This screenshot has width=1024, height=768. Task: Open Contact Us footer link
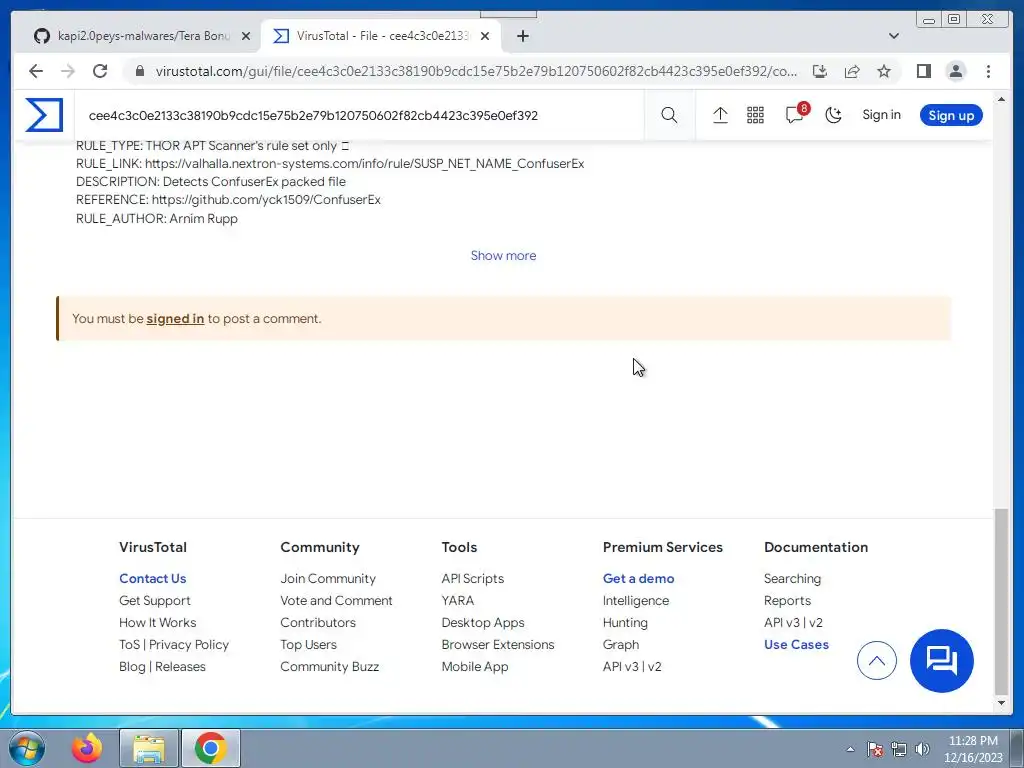pos(152,579)
